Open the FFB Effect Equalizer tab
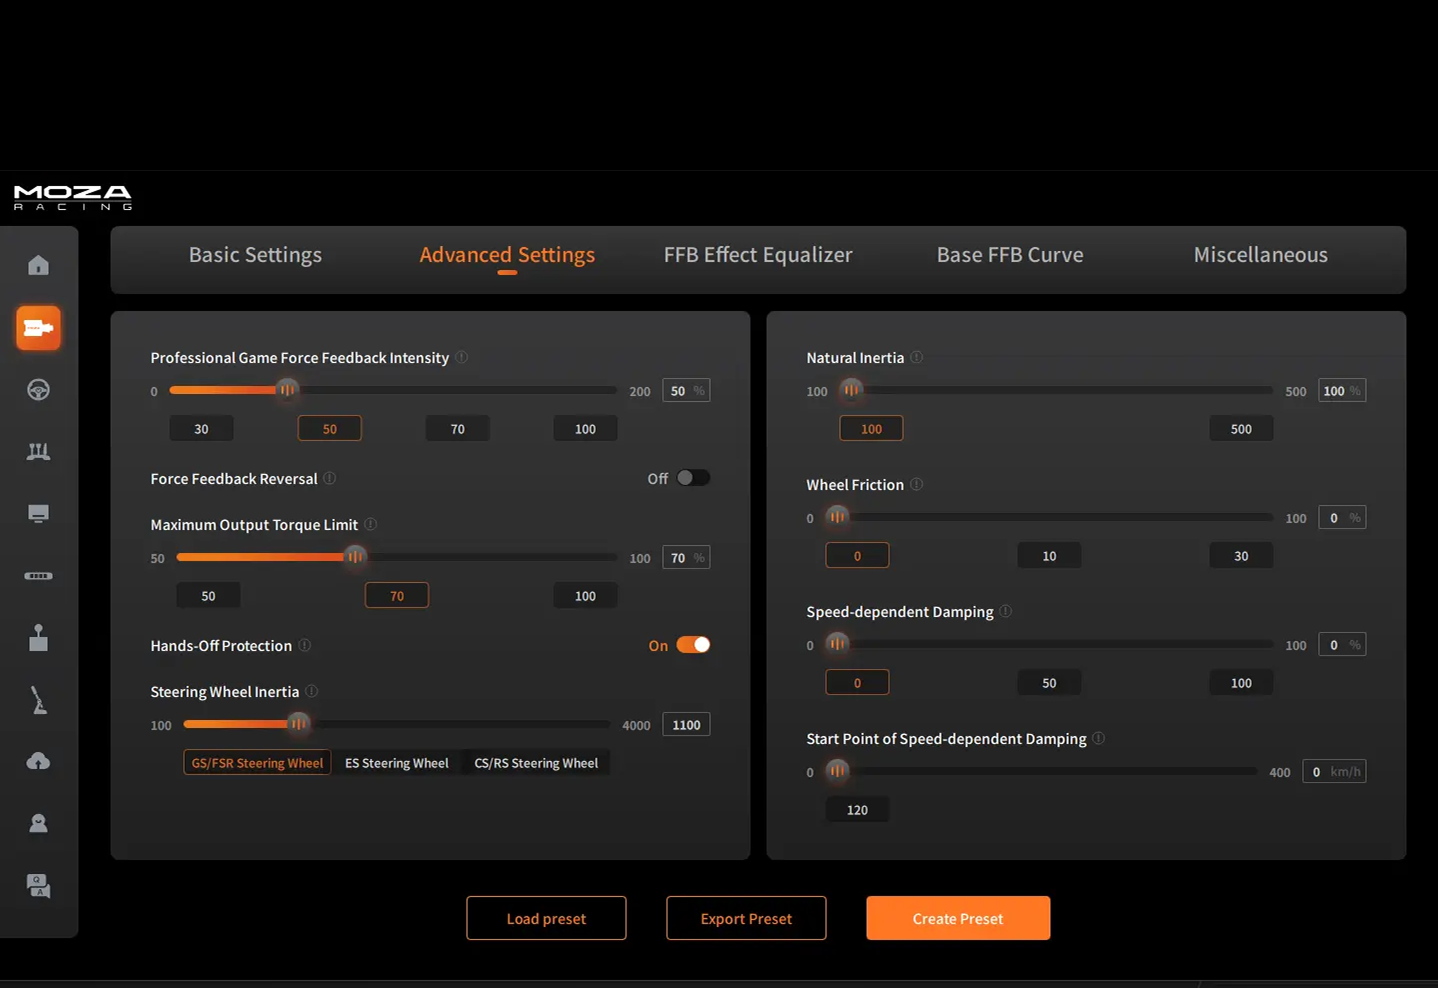The height and width of the screenshot is (988, 1438). coord(758,255)
